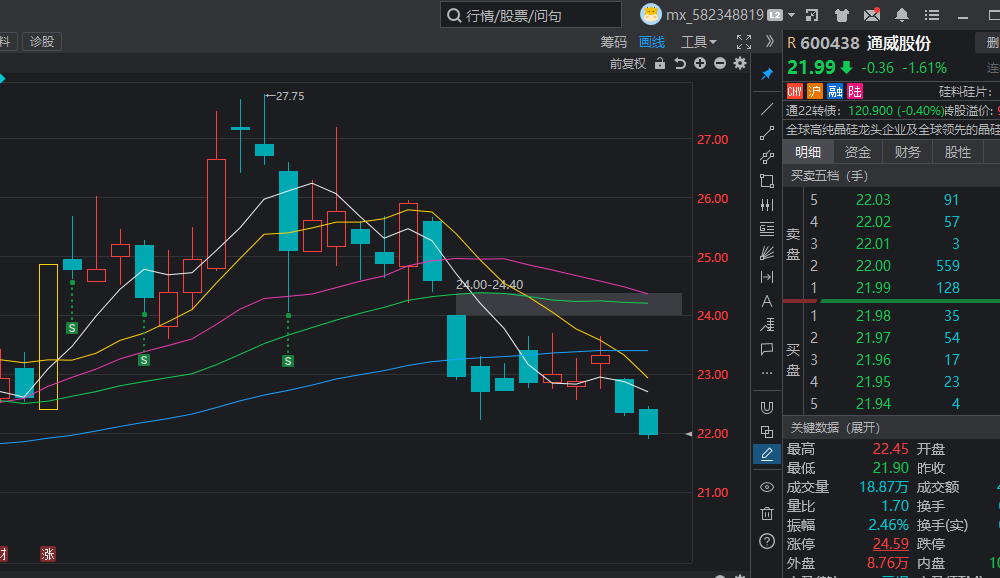The width and height of the screenshot is (1000, 578).
Task: Click the pop-out window icon
Action: 812,15
